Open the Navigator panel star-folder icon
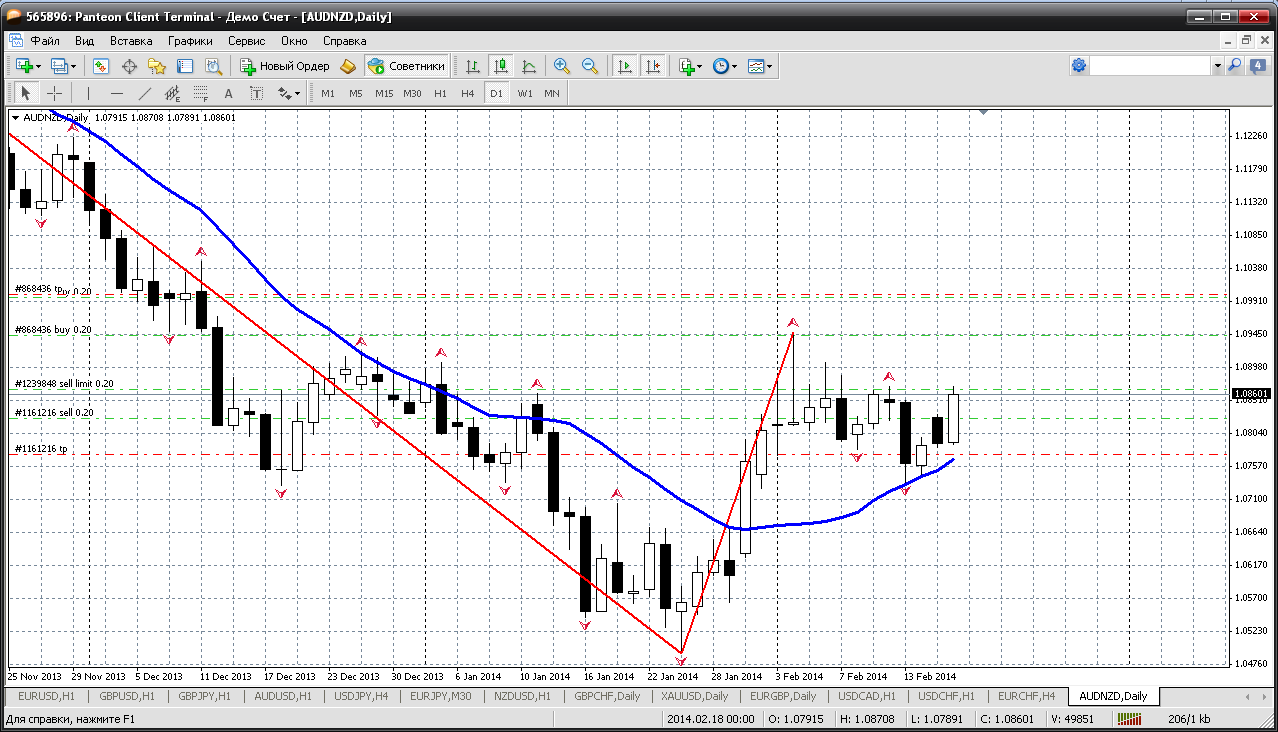The image size is (1278, 732). [x=157, y=66]
